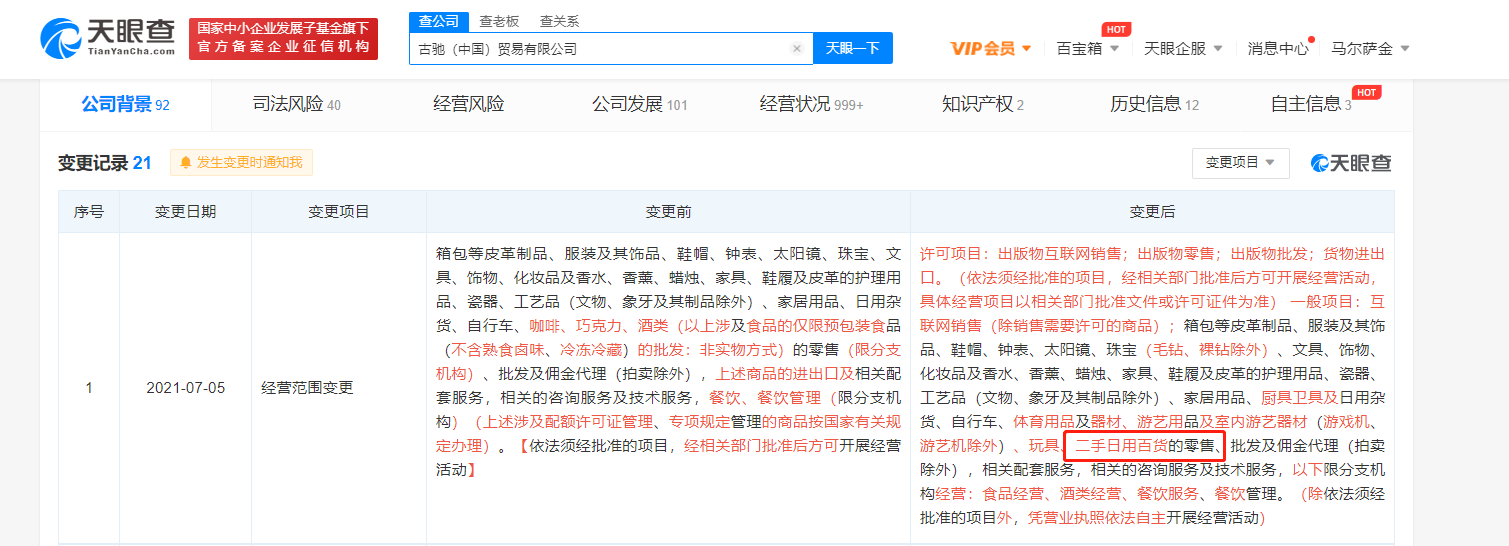Switch to the 经营状况 tab

811,104
